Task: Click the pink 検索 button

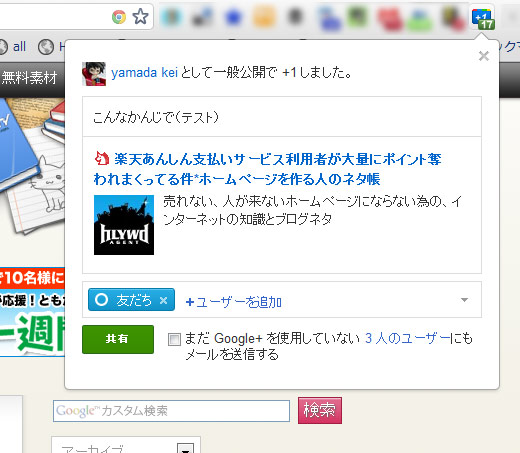Action: pos(320,410)
